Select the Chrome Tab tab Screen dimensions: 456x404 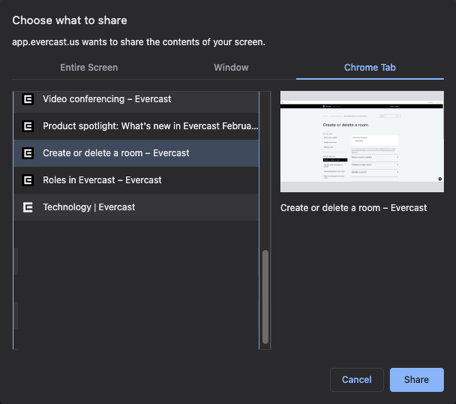coord(370,68)
